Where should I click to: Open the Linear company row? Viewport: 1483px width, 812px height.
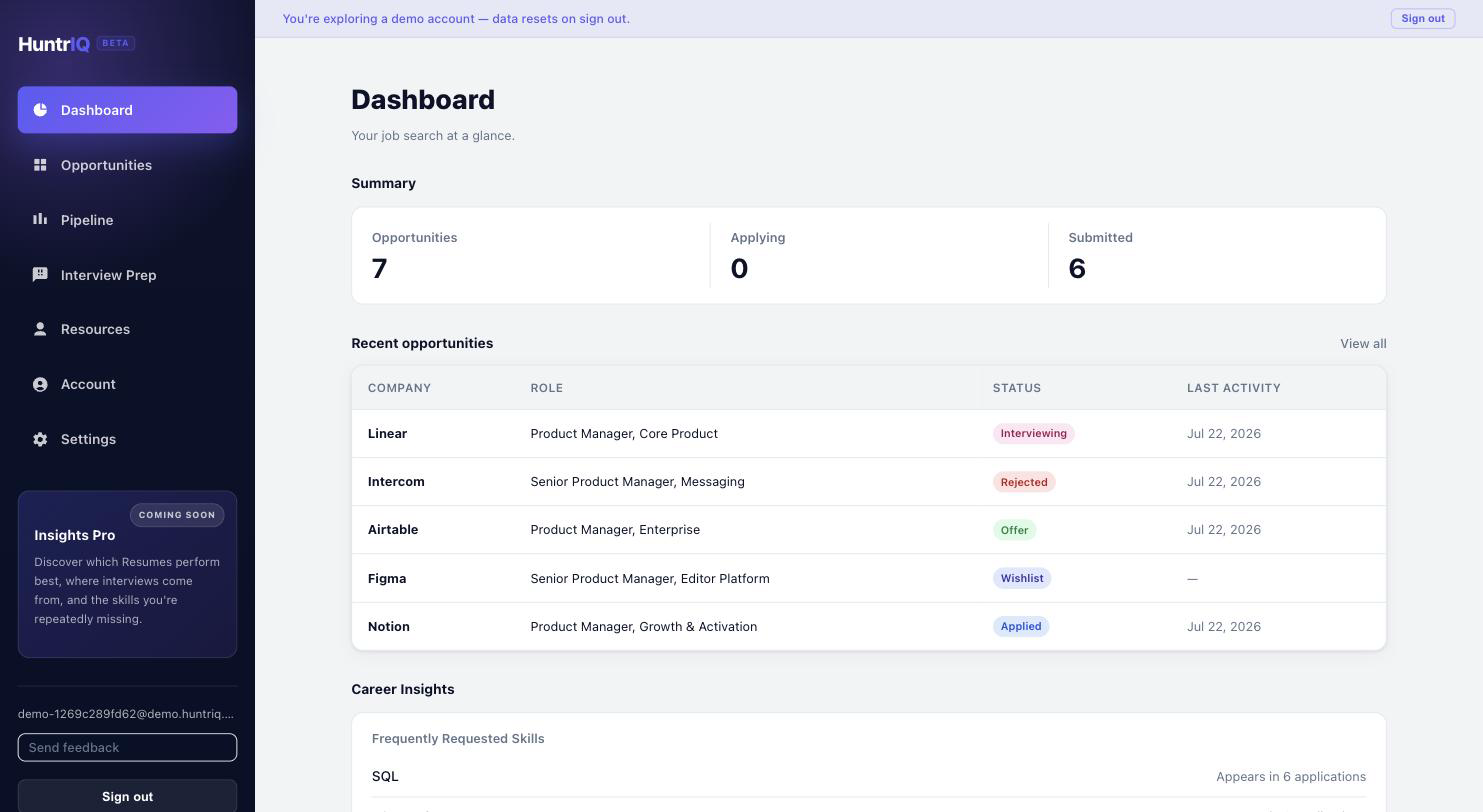pyautogui.click(x=868, y=433)
